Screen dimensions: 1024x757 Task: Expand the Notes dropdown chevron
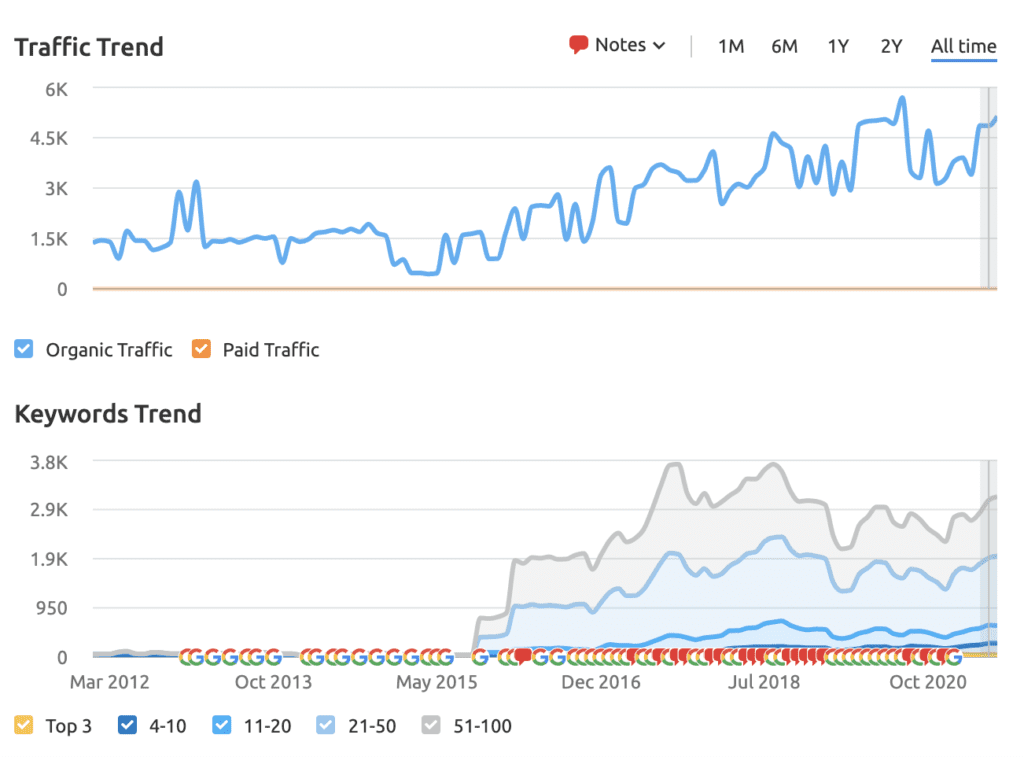(x=660, y=46)
